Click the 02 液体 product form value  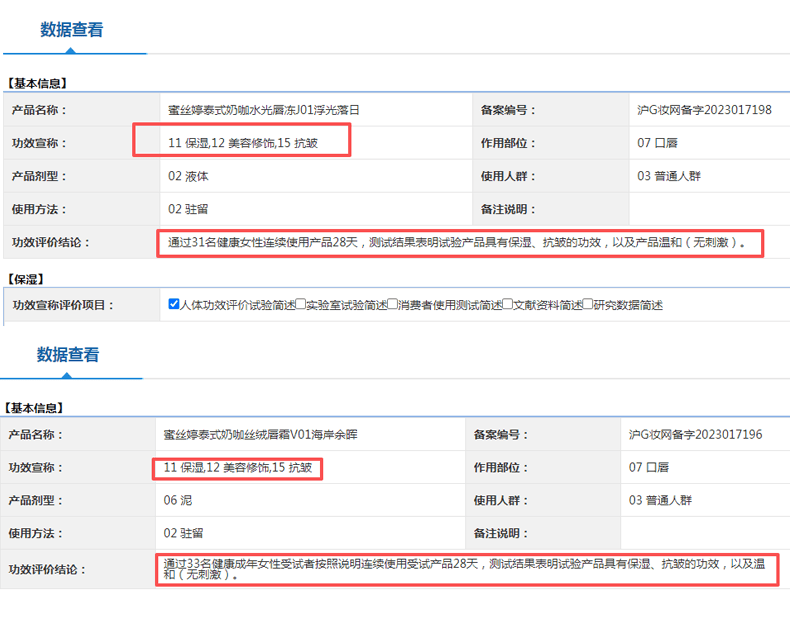click(x=188, y=177)
